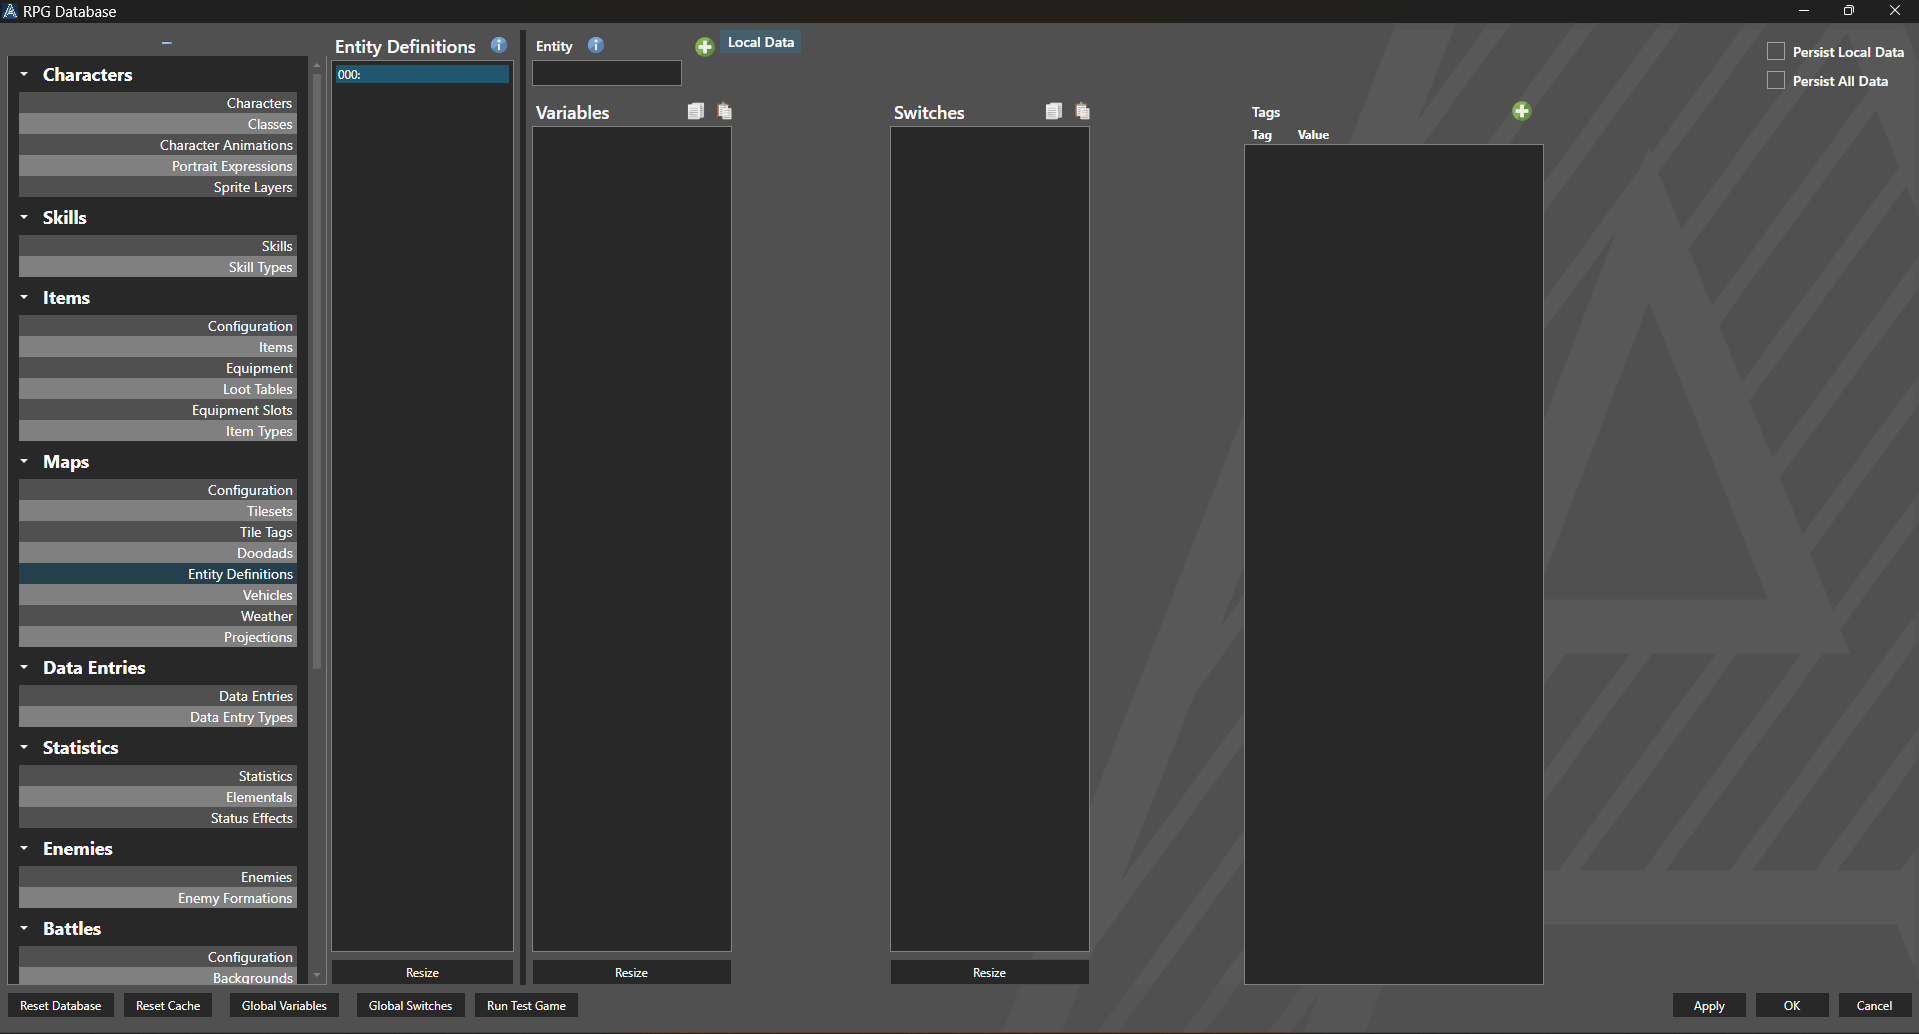The height and width of the screenshot is (1034, 1919).
Task: Collapse the Characters section in sidebar
Action: pos(25,75)
